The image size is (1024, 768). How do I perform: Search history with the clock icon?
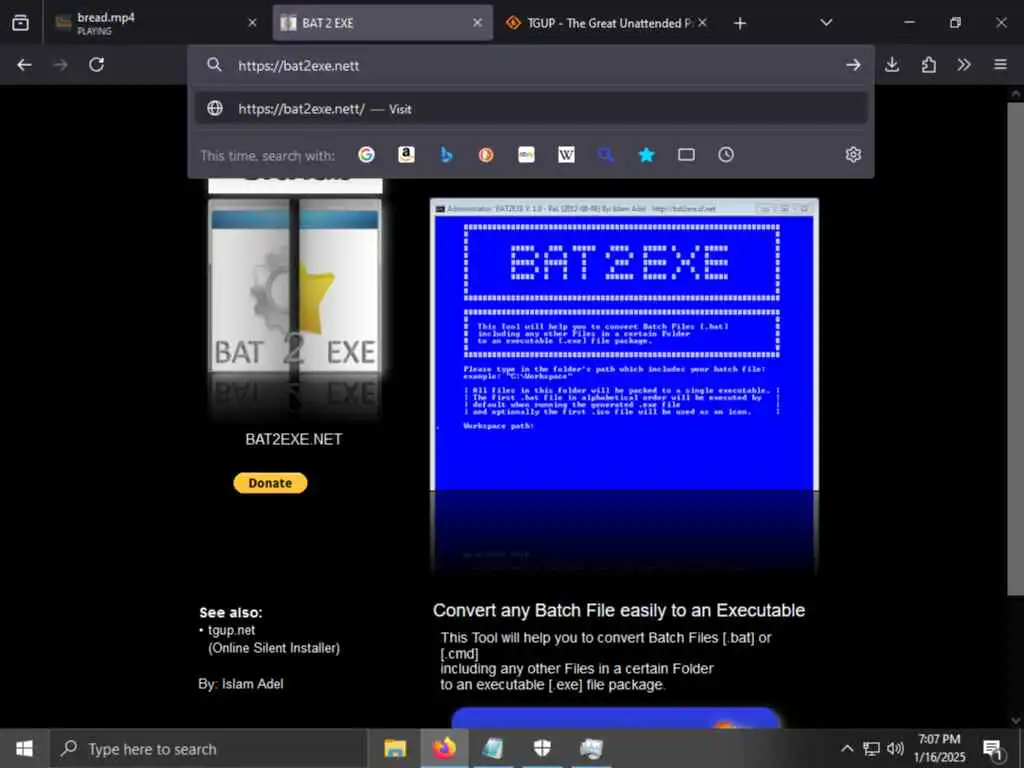tap(726, 155)
